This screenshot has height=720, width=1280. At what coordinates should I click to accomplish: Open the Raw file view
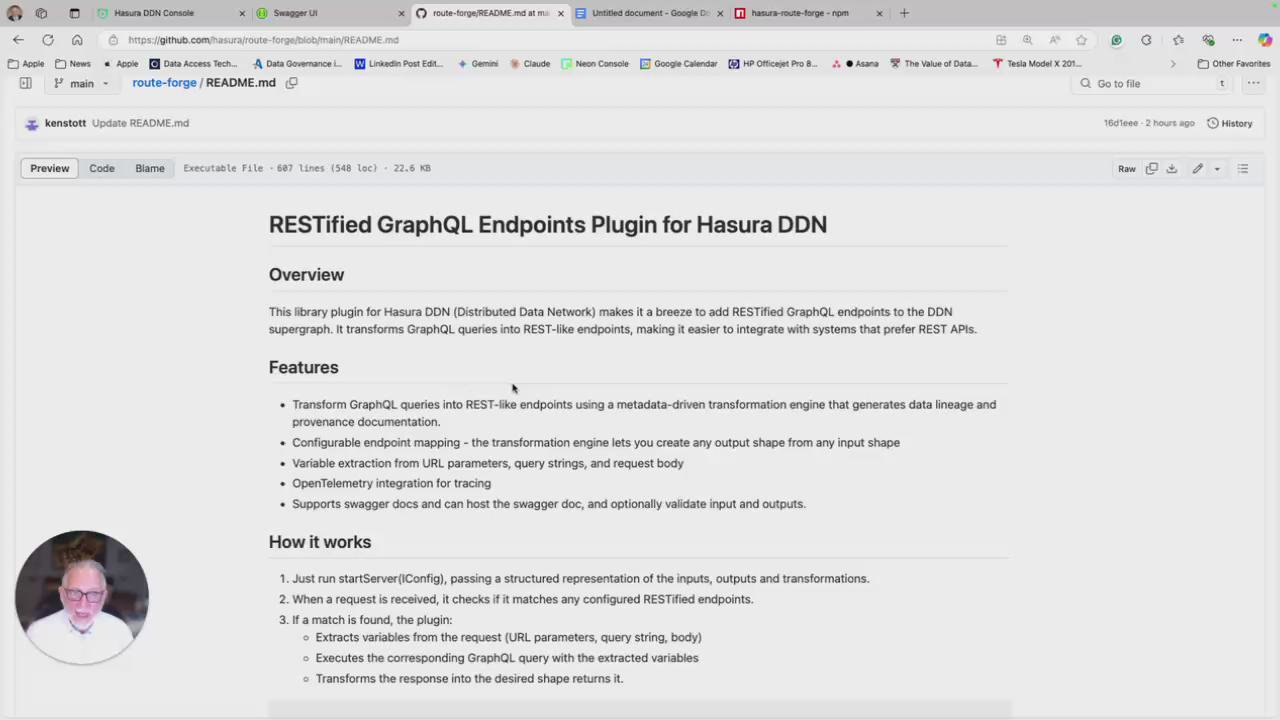coord(1127,169)
